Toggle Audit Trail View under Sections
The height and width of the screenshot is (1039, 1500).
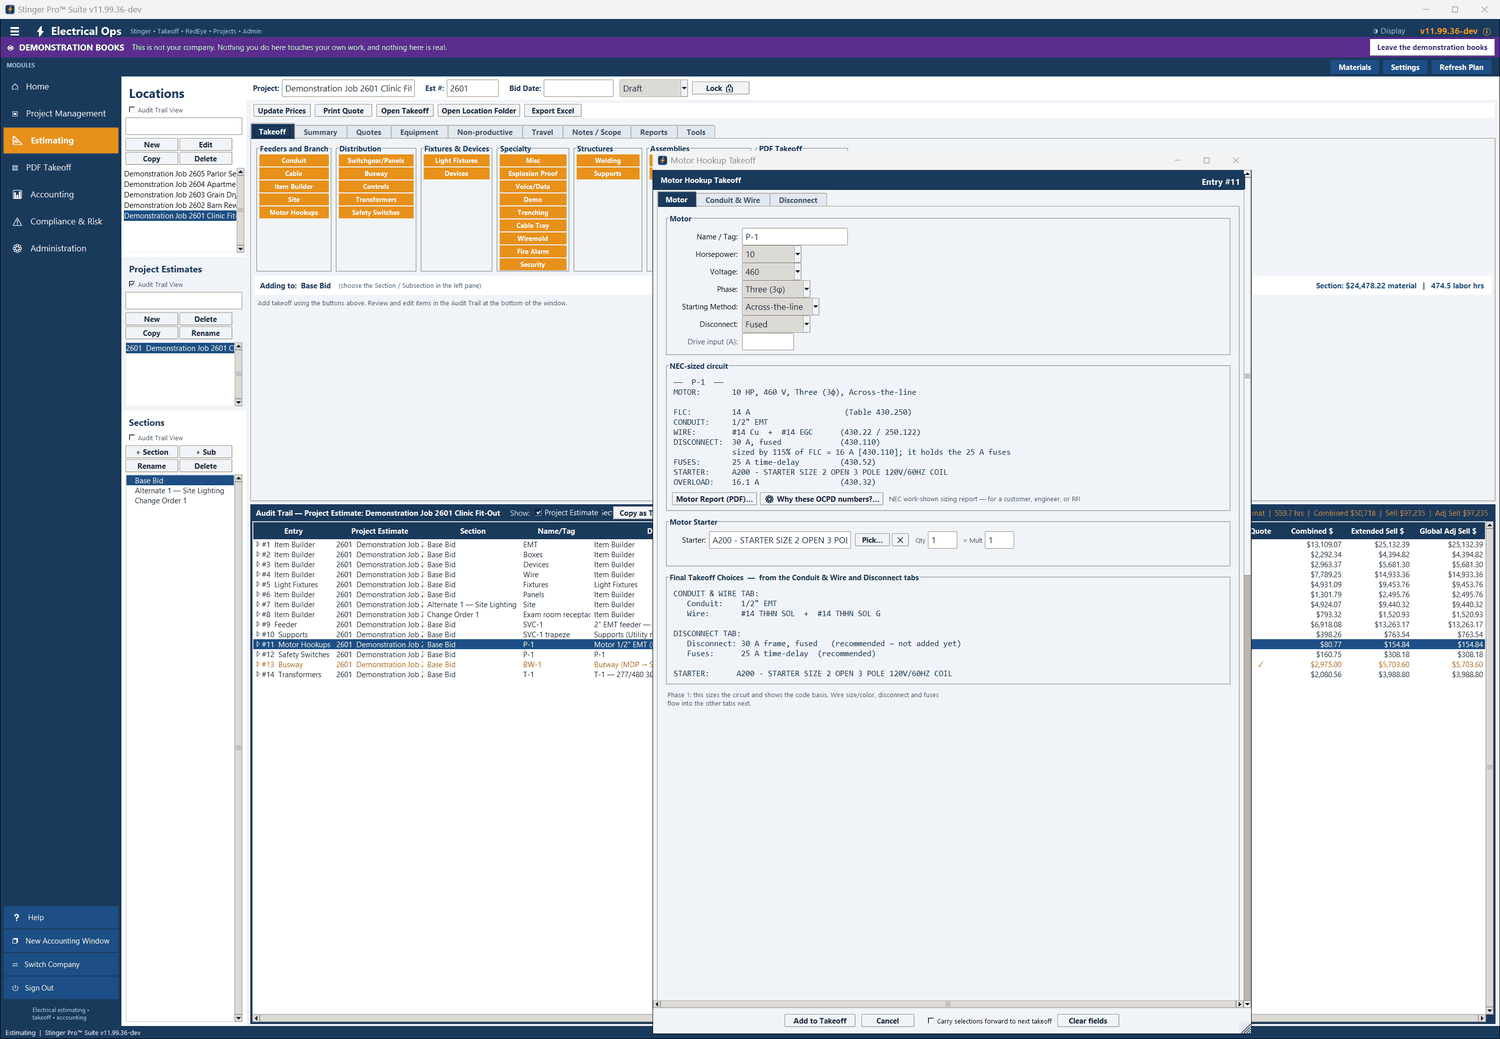pos(132,438)
